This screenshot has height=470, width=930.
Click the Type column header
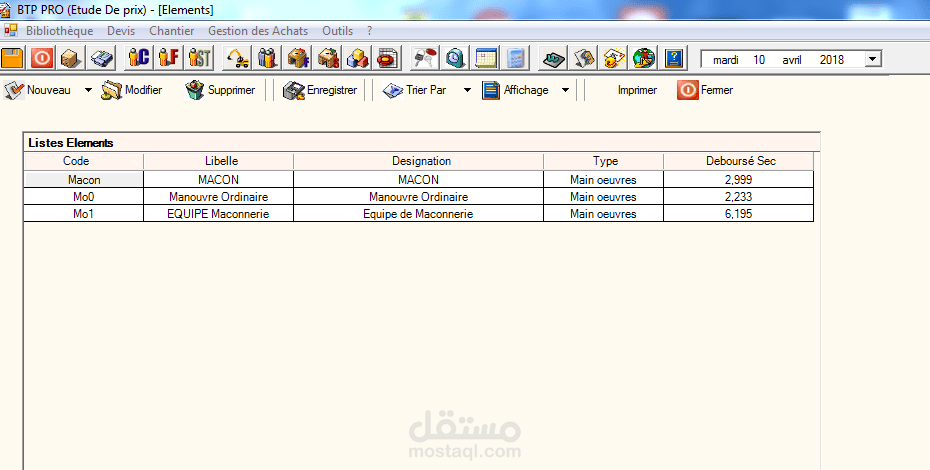(603, 161)
